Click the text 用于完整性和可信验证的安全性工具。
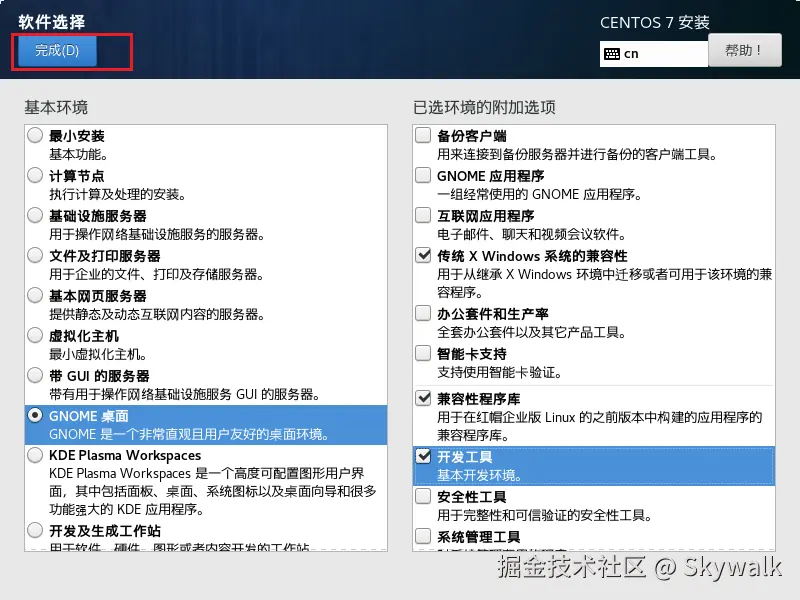 tap(545, 515)
